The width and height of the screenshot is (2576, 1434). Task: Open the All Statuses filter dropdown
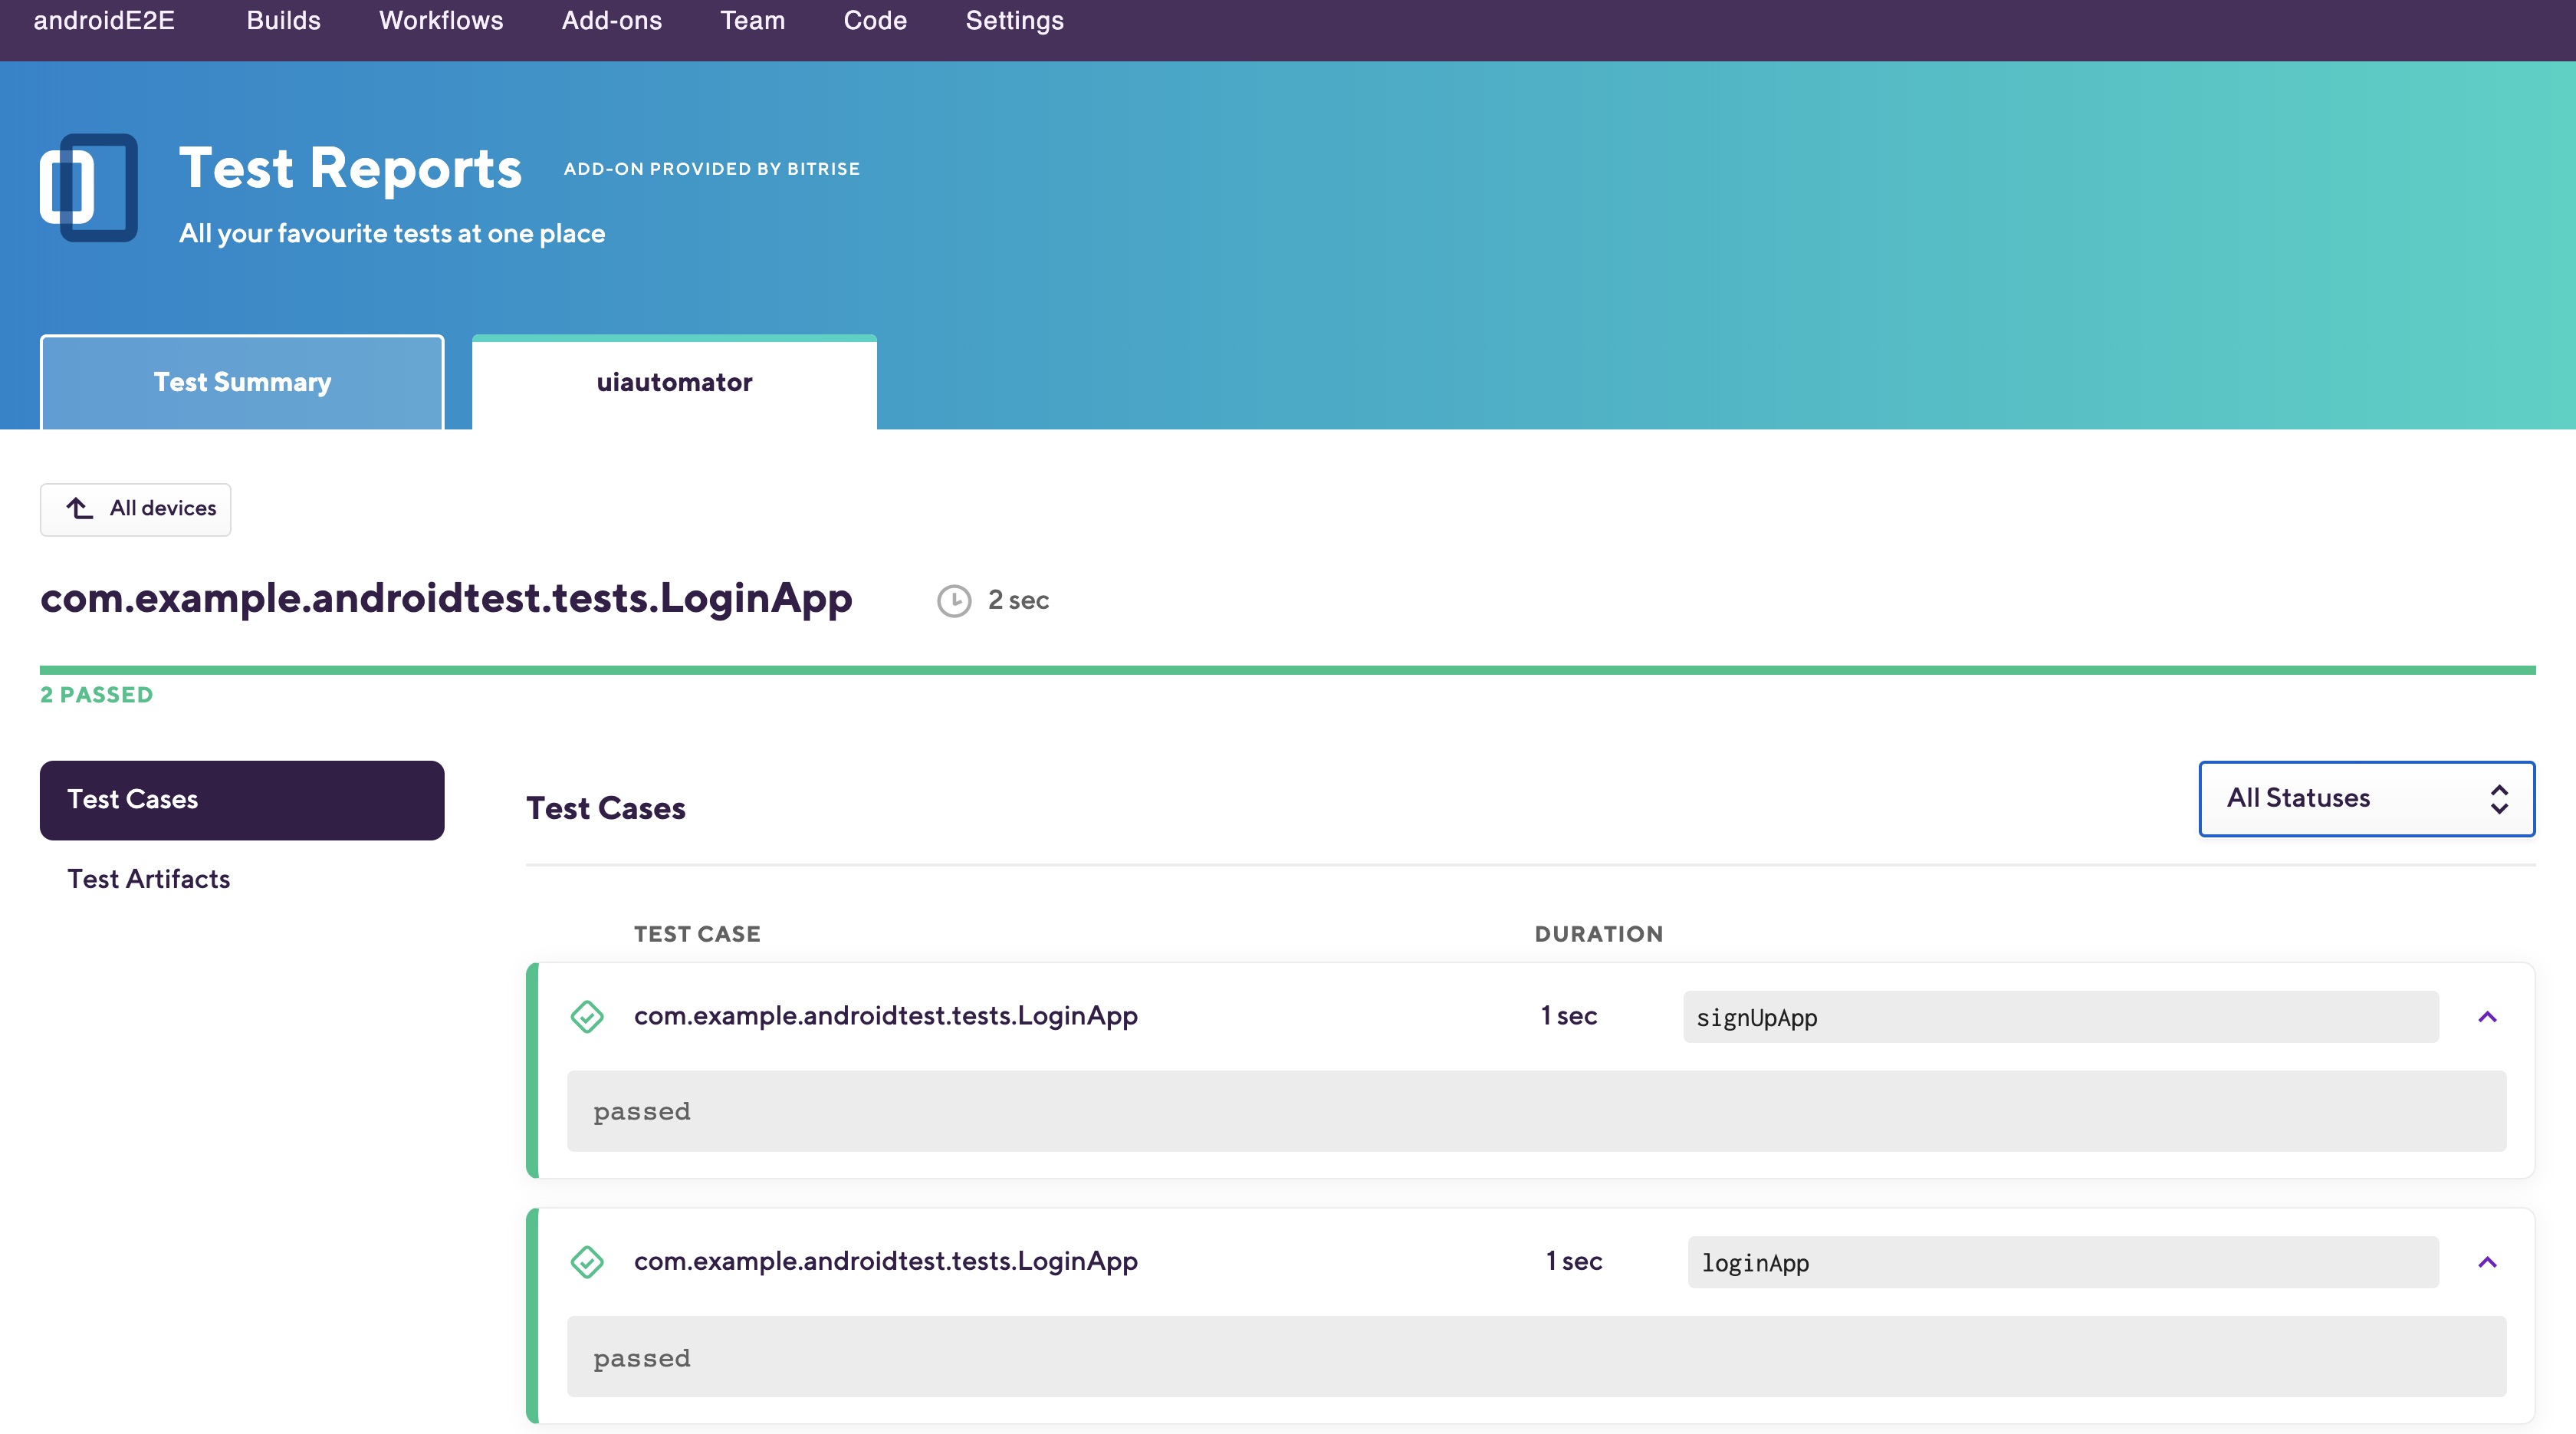pyautogui.click(x=2366, y=799)
